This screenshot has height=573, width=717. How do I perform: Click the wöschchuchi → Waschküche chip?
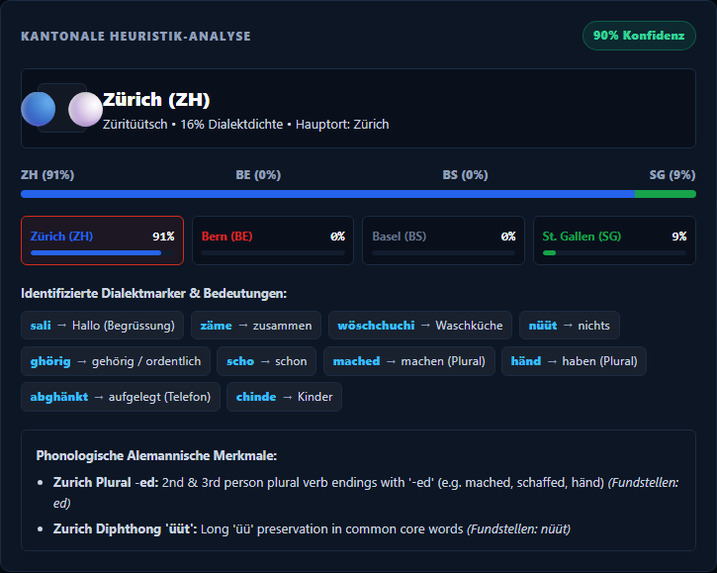click(420, 326)
